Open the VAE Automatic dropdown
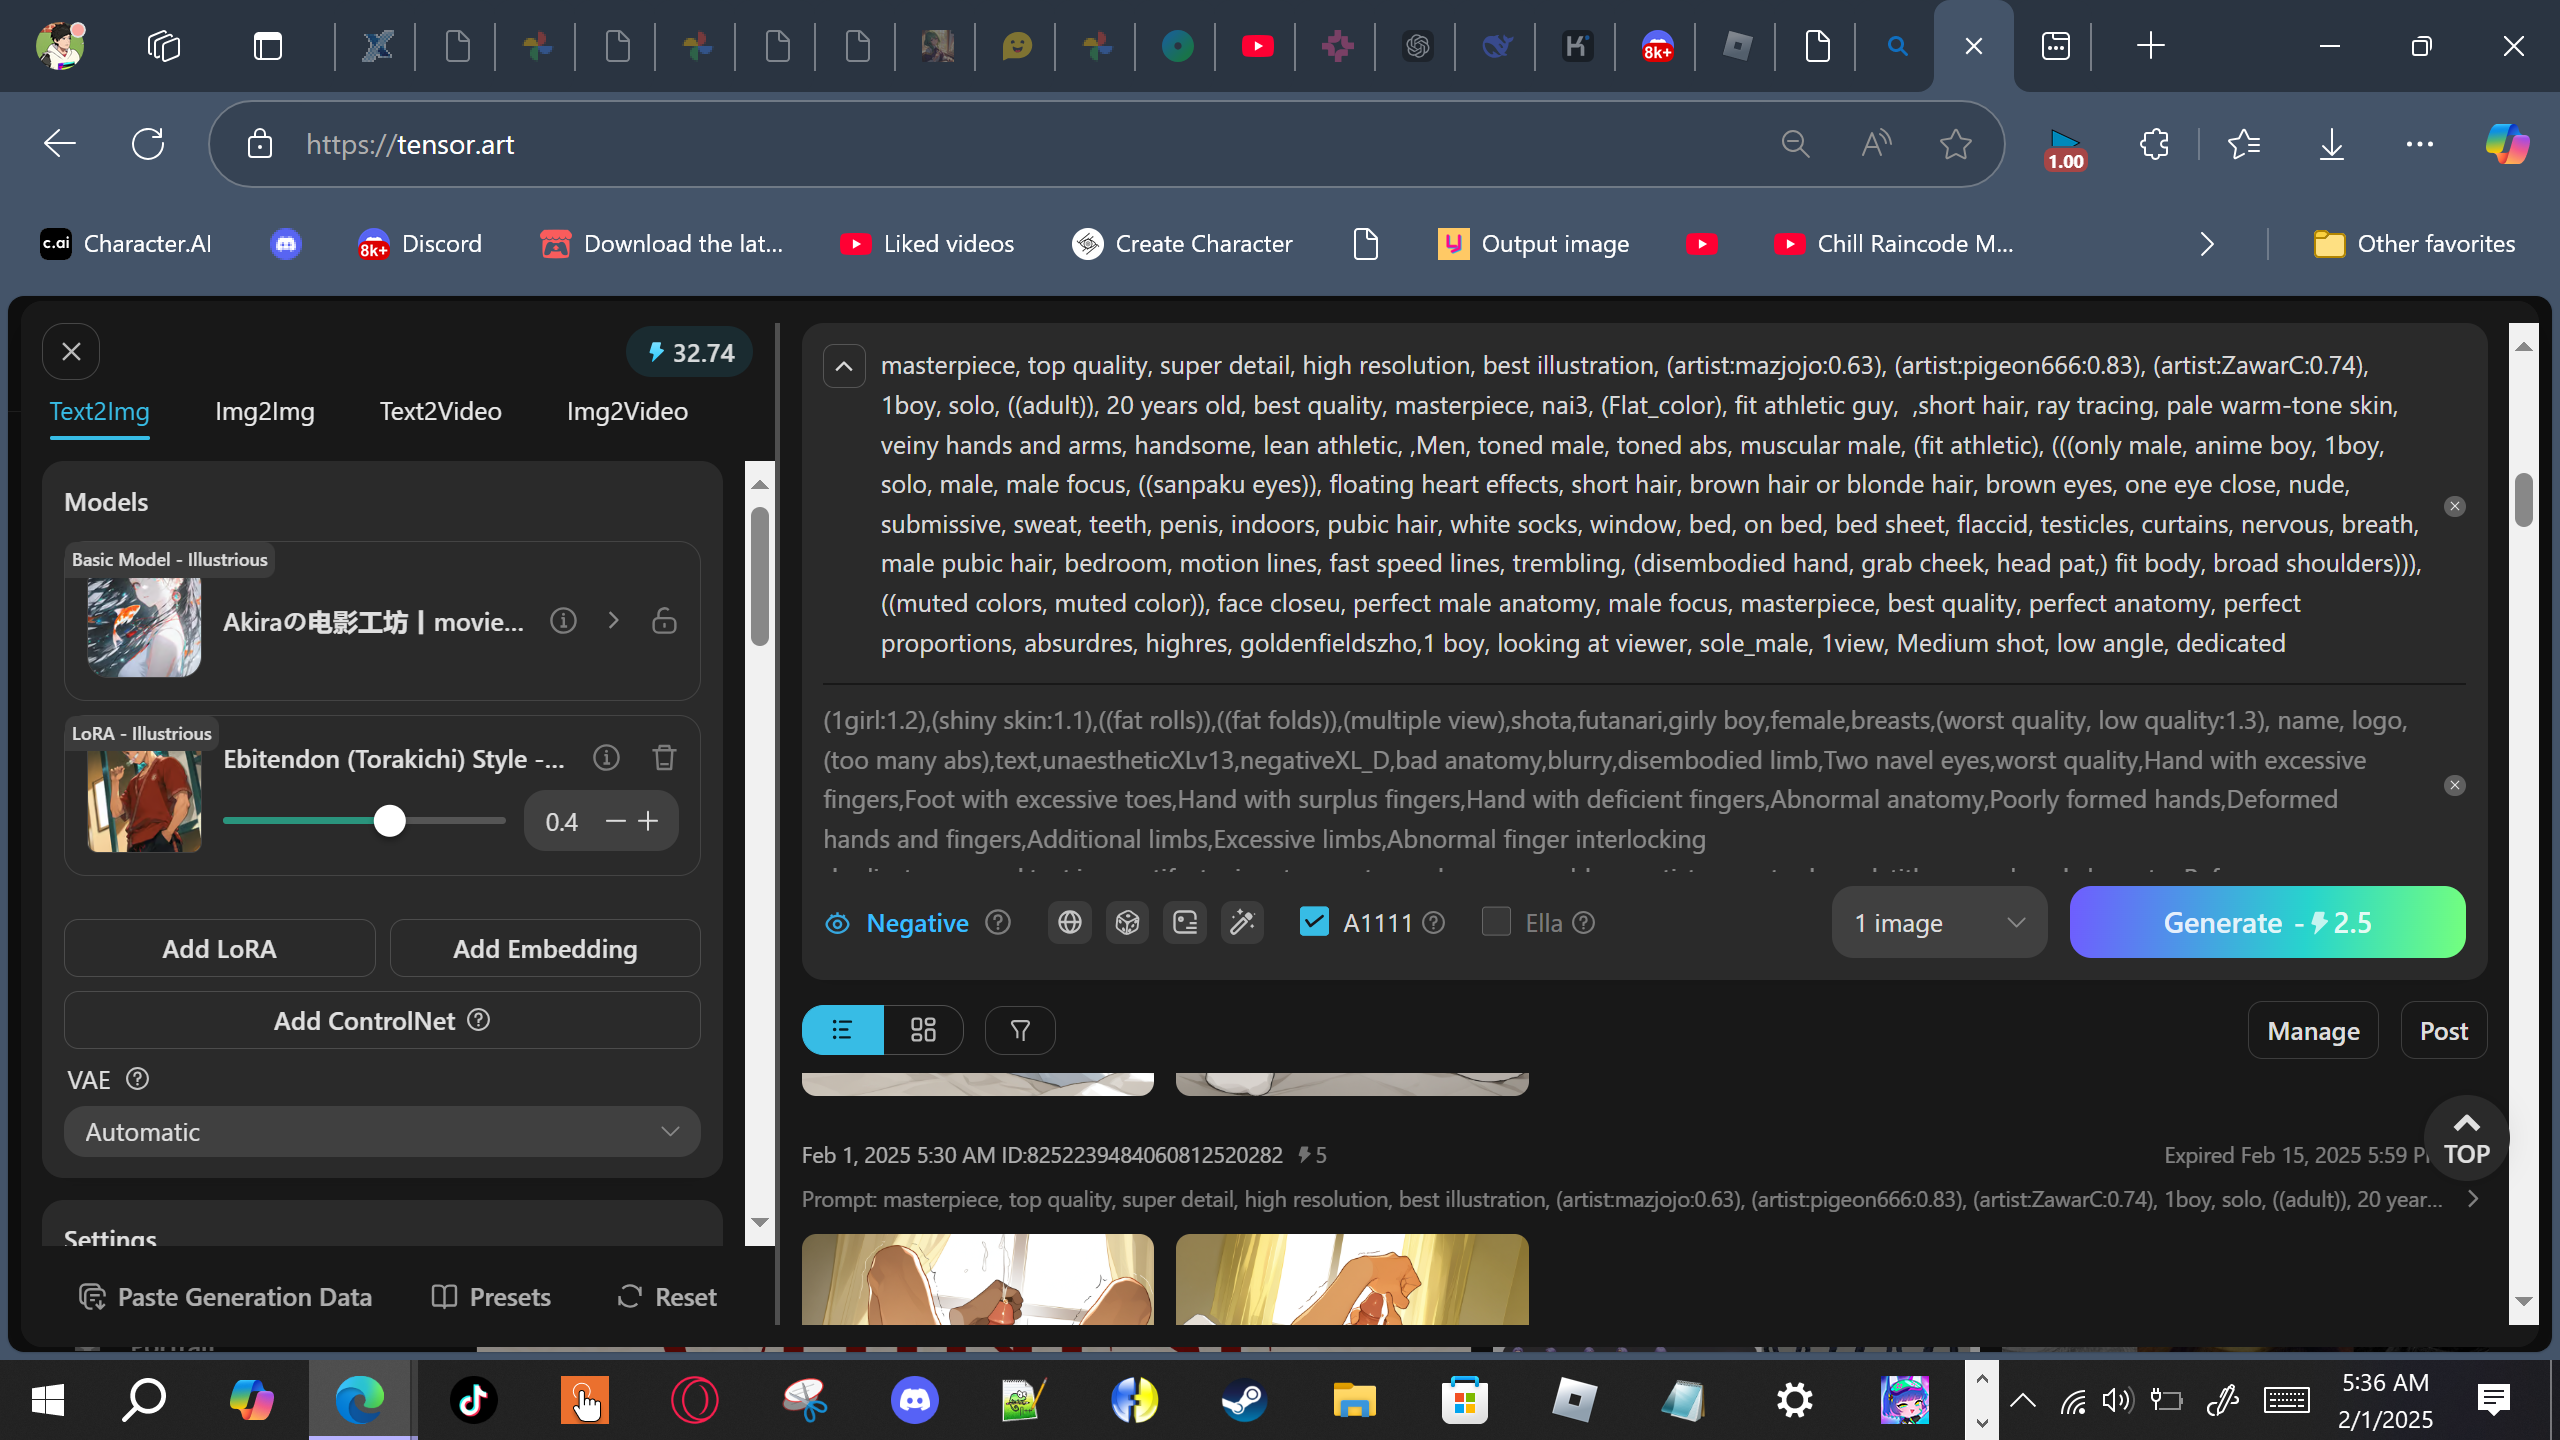This screenshot has height=1440, width=2560. tap(382, 1132)
